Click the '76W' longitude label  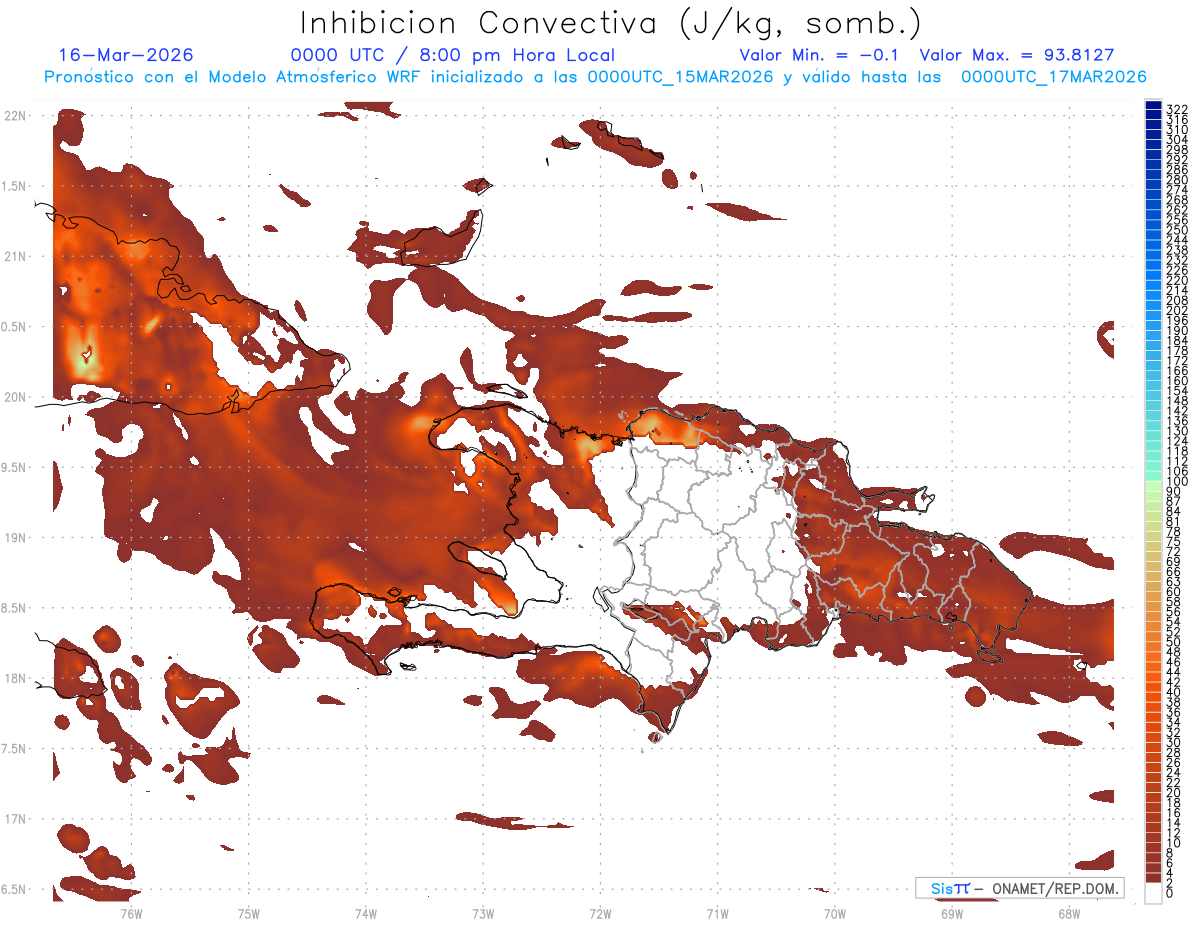[x=131, y=912]
